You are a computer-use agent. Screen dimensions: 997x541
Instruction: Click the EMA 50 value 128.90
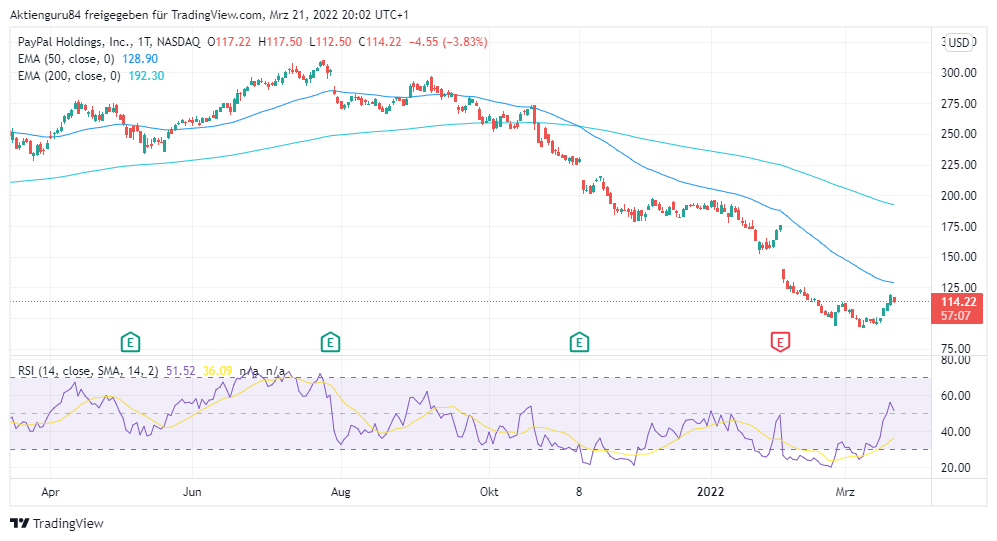pos(139,59)
